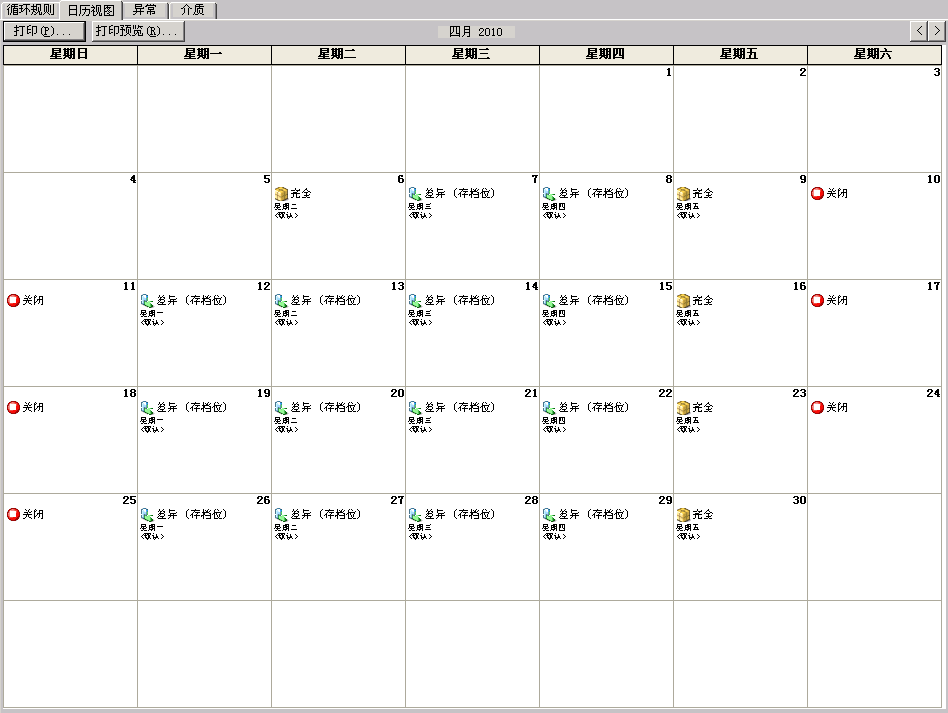Image resolution: width=948 pixels, height=713 pixels.
Task: Select 完全 text on April 30
Action: tap(703, 515)
